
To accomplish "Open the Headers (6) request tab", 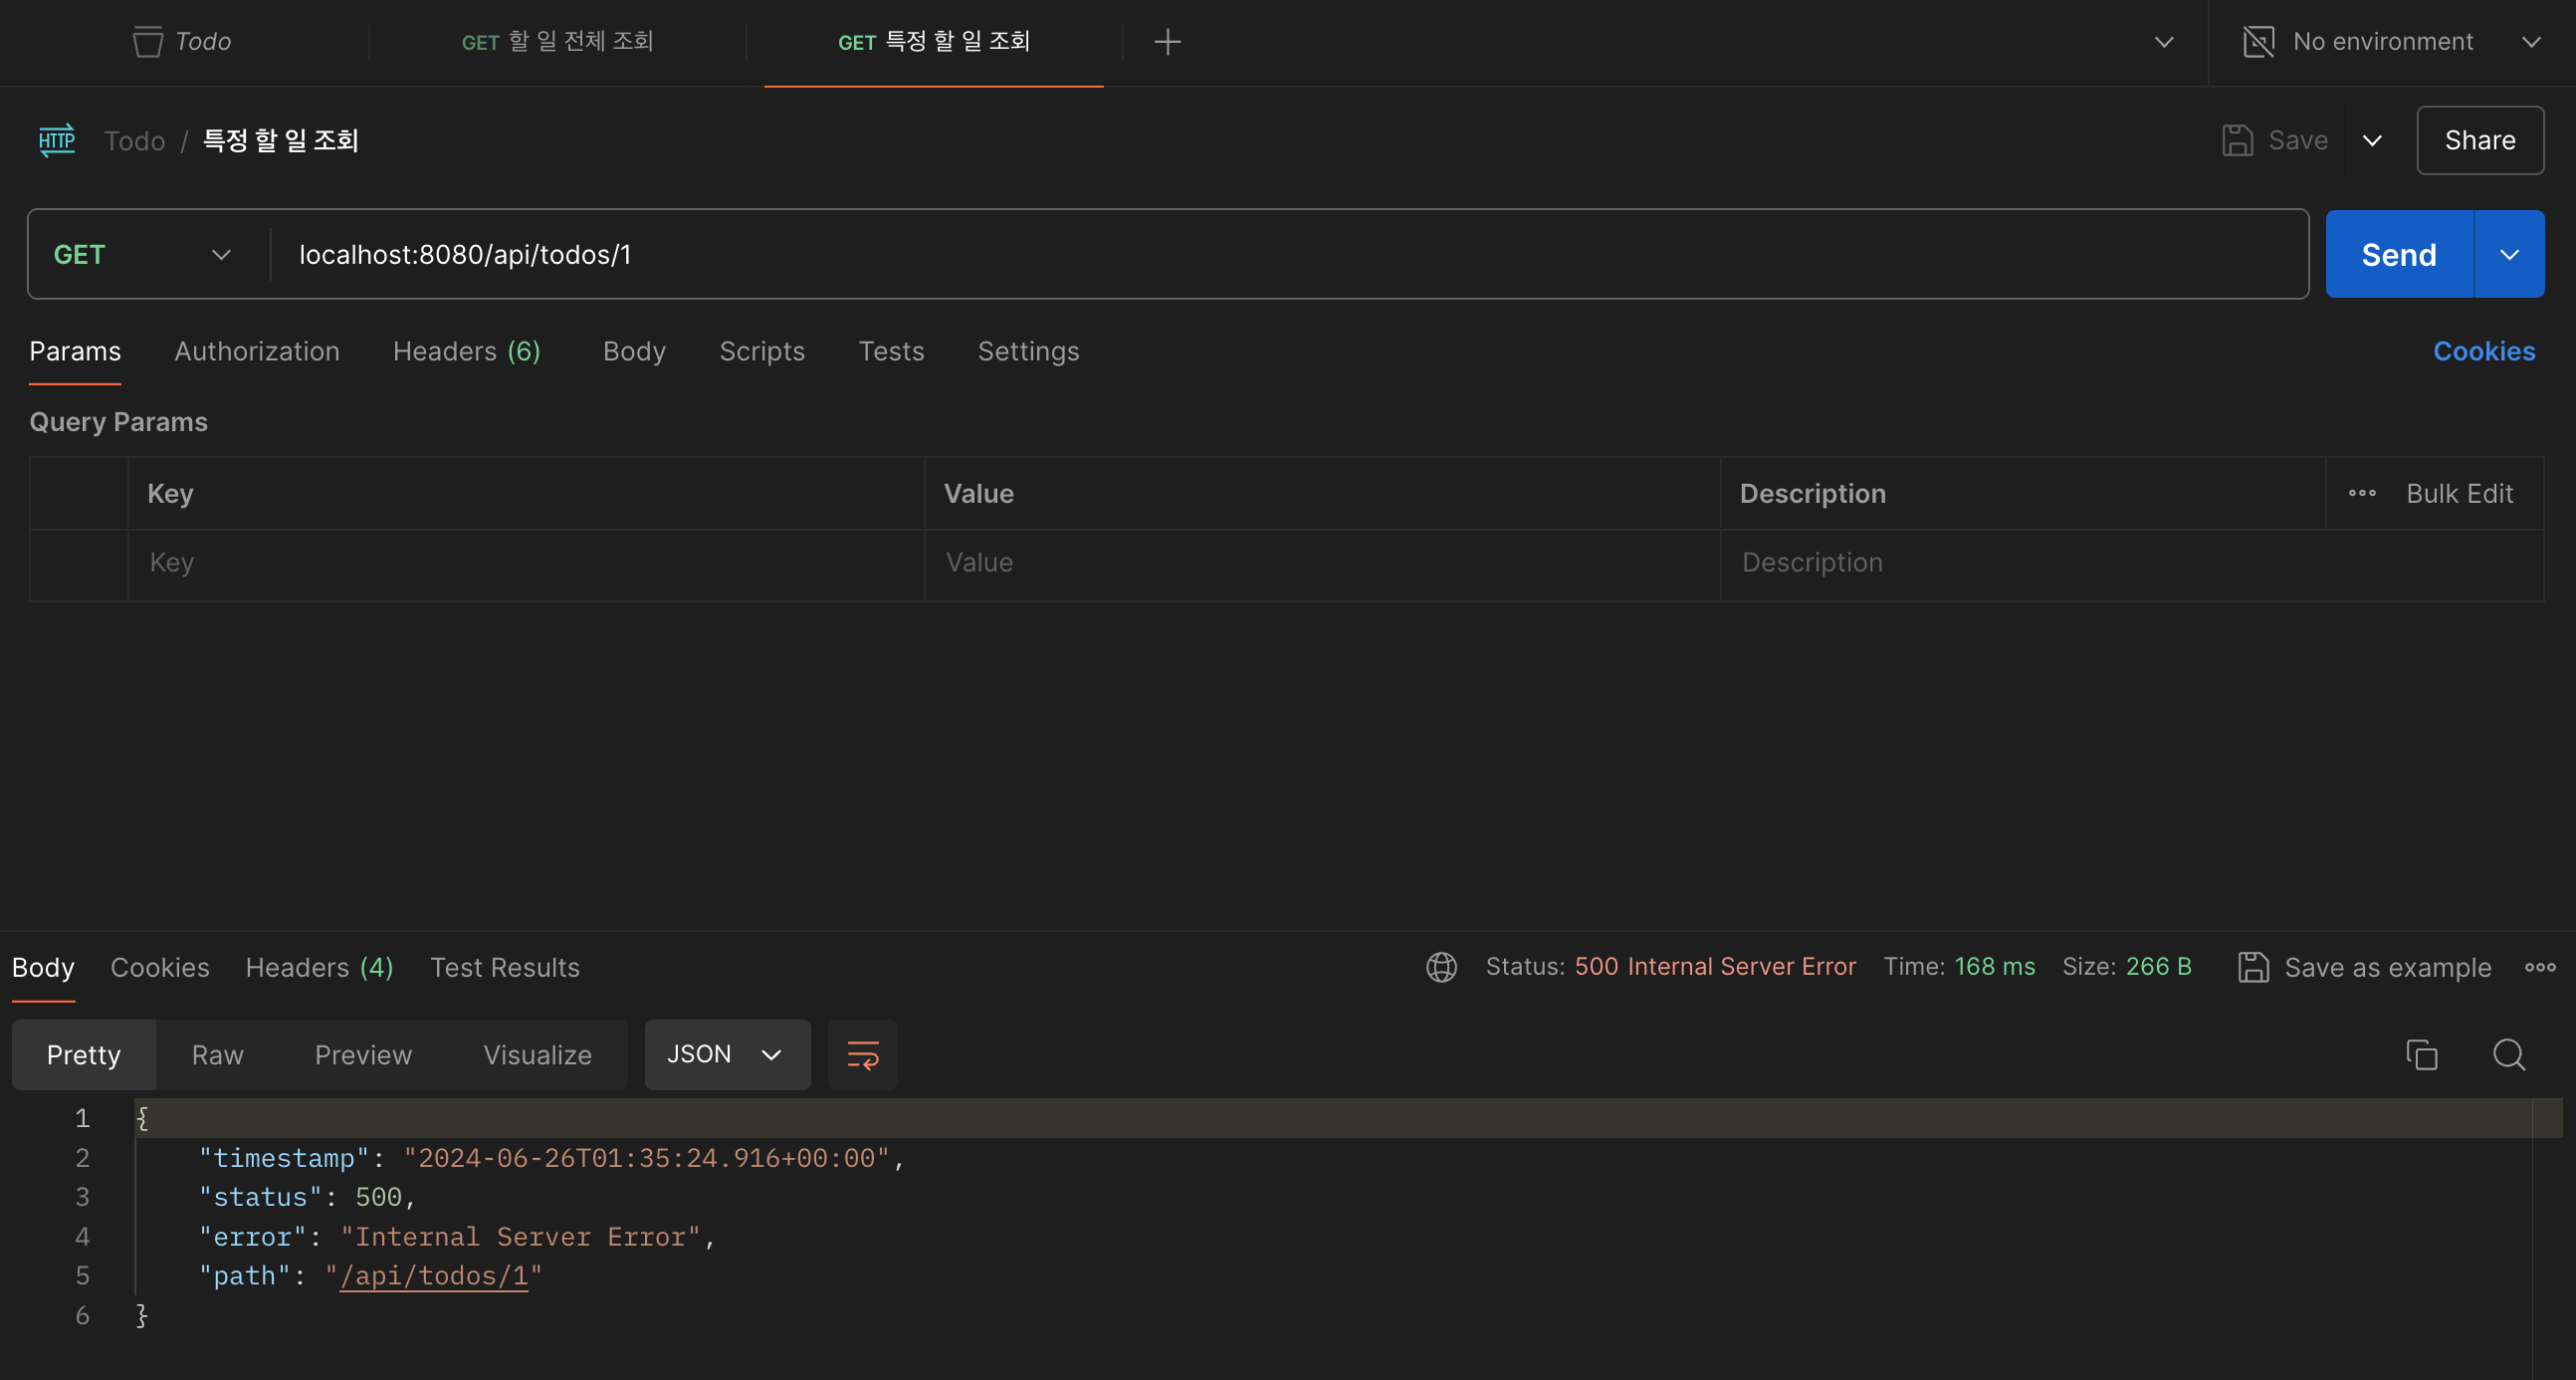I will click(x=466, y=352).
